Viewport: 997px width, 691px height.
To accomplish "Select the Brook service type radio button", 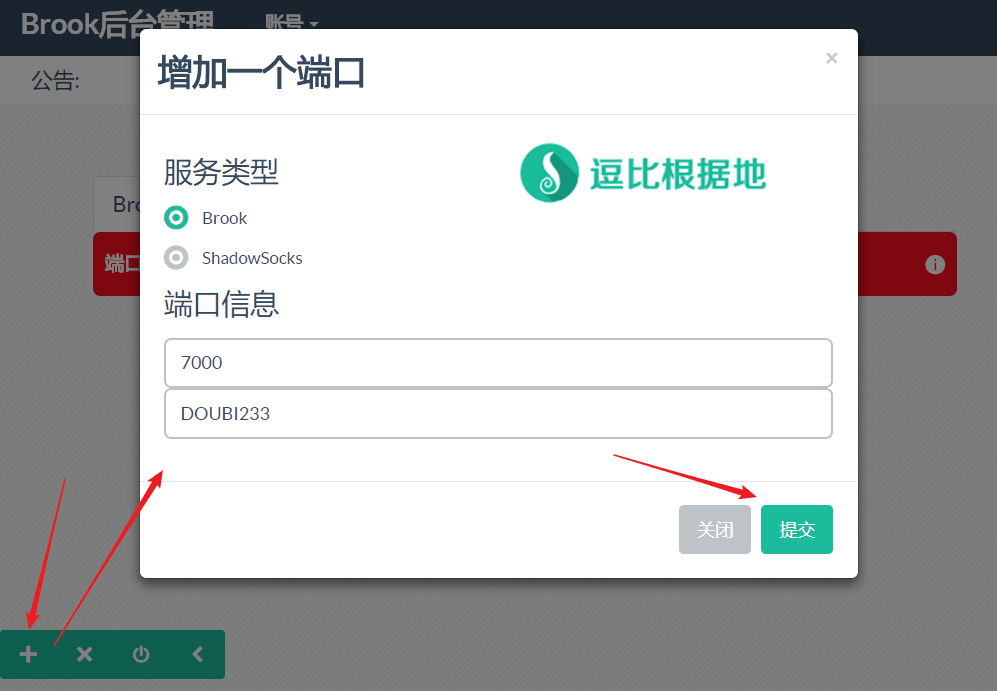I will point(177,218).
